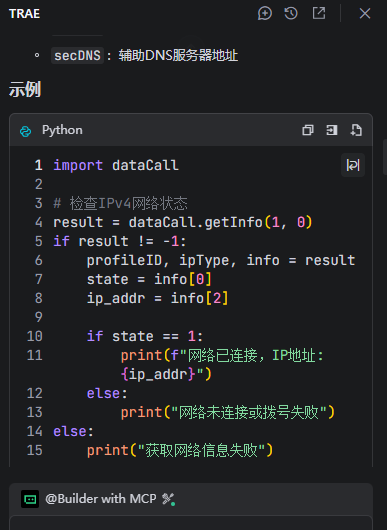Viewport: 387px width, 530px height.
Task: Click line profileID, ipType, info = result
Action: pyautogui.click(x=221, y=260)
